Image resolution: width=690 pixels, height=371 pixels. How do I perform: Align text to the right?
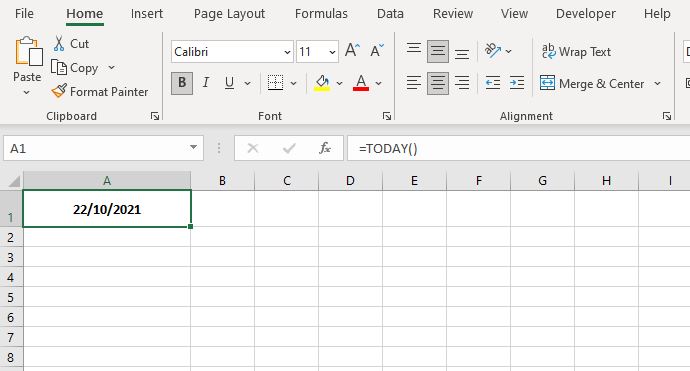(462, 83)
